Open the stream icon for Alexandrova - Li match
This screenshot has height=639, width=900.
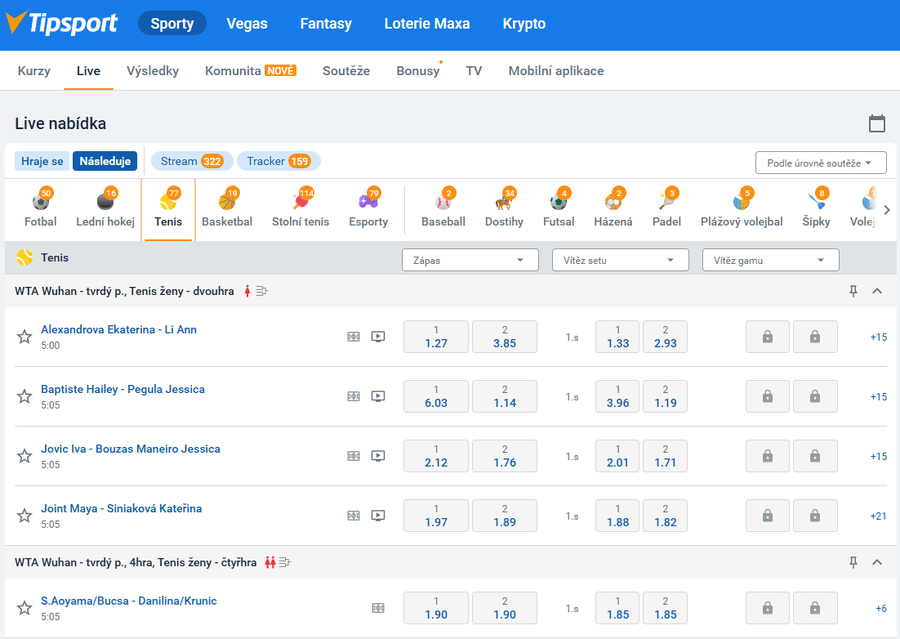click(378, 337)
